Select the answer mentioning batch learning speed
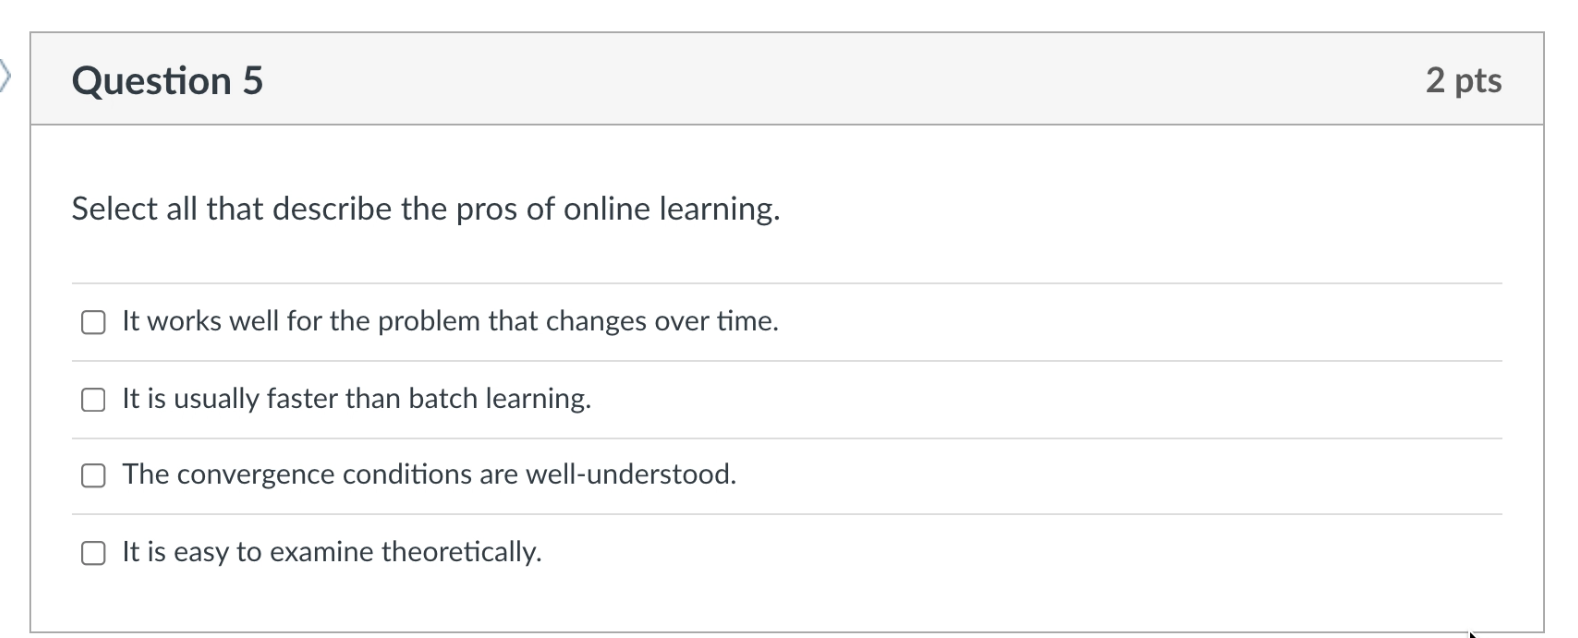1578x638 pixels. point(356,399)
